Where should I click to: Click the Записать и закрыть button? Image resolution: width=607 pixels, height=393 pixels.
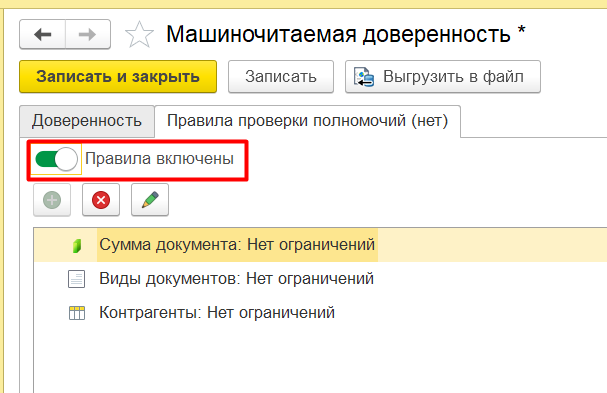118,77
